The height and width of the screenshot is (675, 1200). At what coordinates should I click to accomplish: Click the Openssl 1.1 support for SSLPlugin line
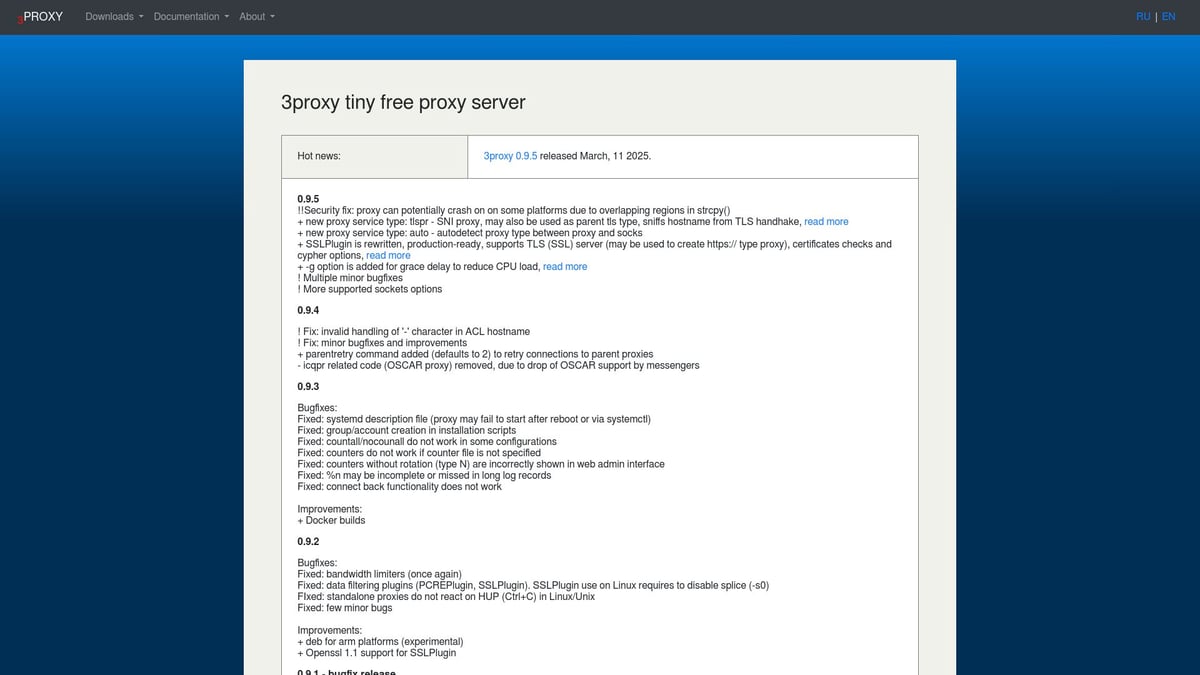tap(377, 653)
